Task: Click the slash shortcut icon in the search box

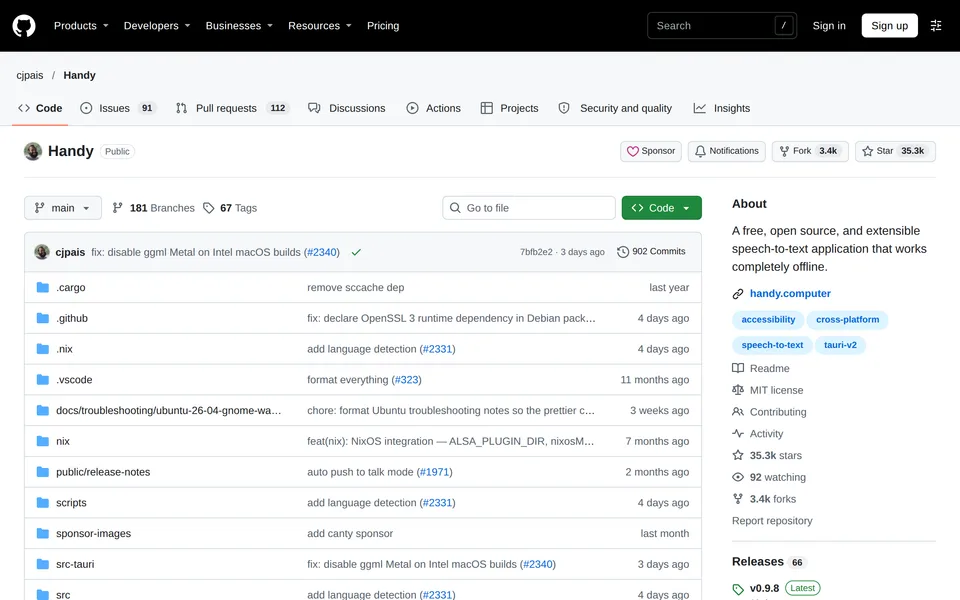Action: click(784, 26)
